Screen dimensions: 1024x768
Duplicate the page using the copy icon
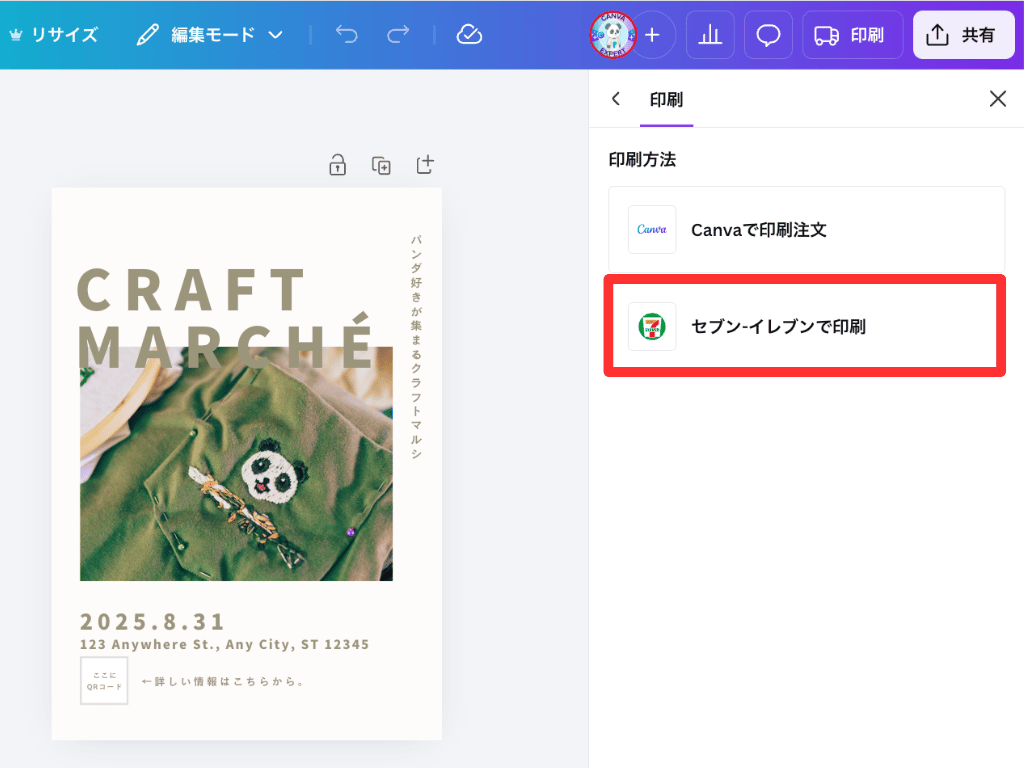coord(381,165)
